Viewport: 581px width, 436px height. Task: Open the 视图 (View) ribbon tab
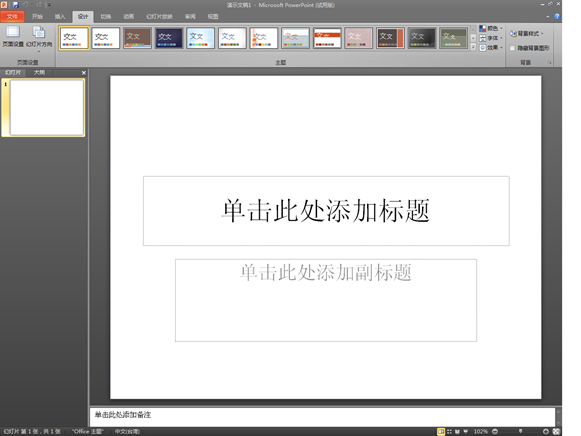coord(213,16)
